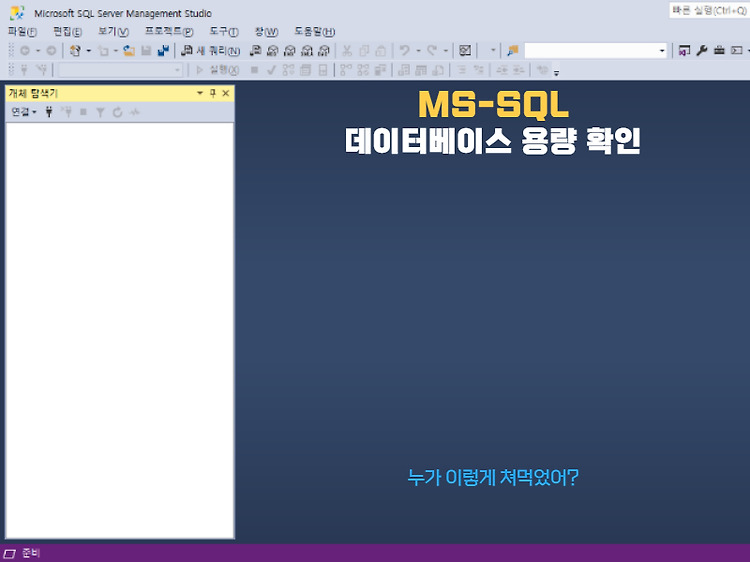
Task: Click the Save disk icon
Action: pos(146,50)
